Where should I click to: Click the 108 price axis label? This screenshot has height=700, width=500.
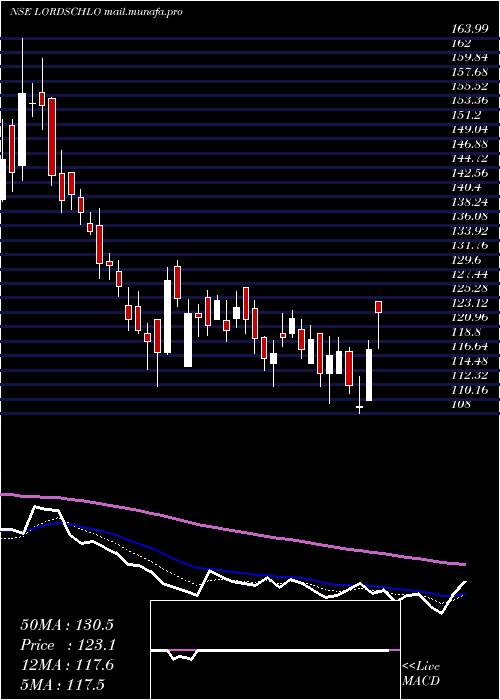point(461,404)
